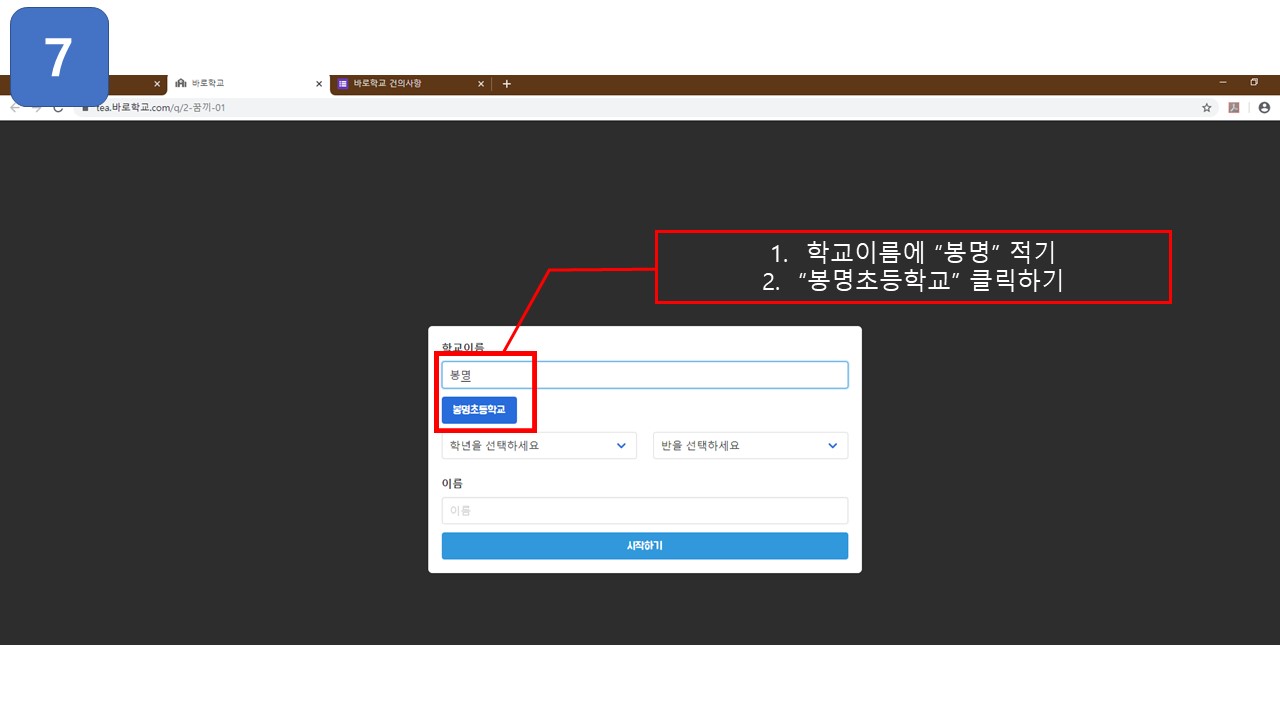Open a new browser tab
The image size is (1280, 720).
(507, 84)
